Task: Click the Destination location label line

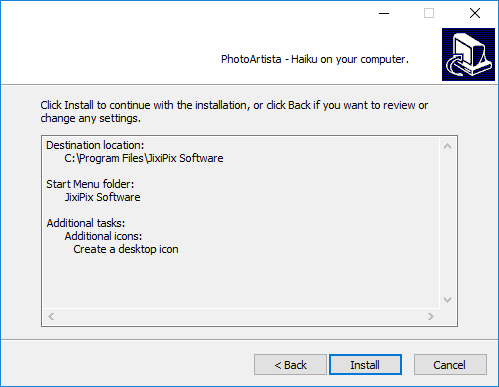Action: (x=95, y=145)
